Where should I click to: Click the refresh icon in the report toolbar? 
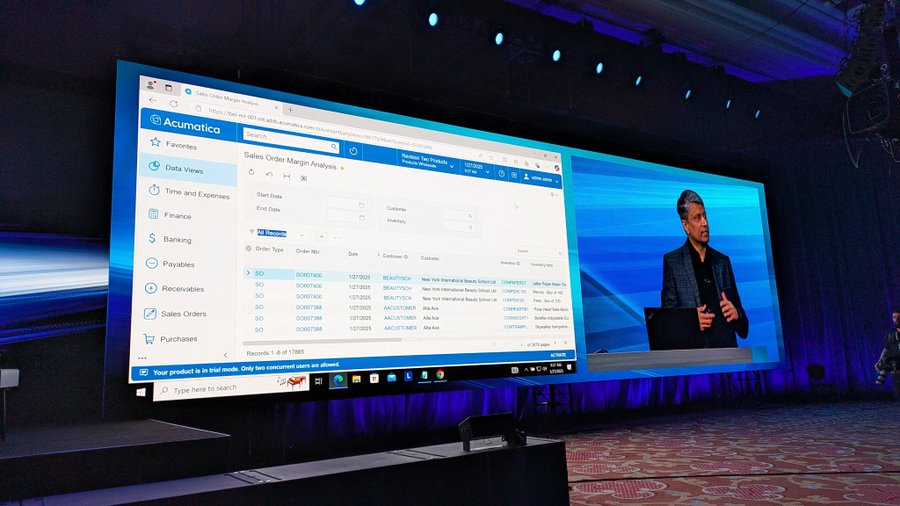(251, 172)
